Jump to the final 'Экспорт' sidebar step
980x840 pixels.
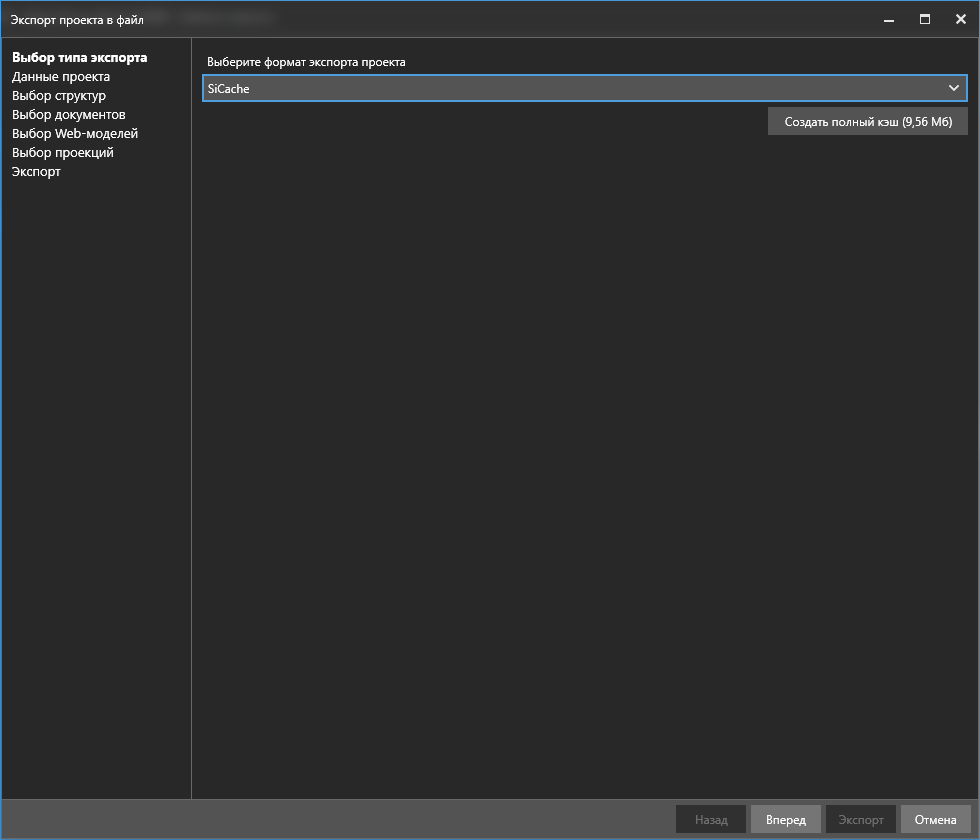click(x=37, y=172)
